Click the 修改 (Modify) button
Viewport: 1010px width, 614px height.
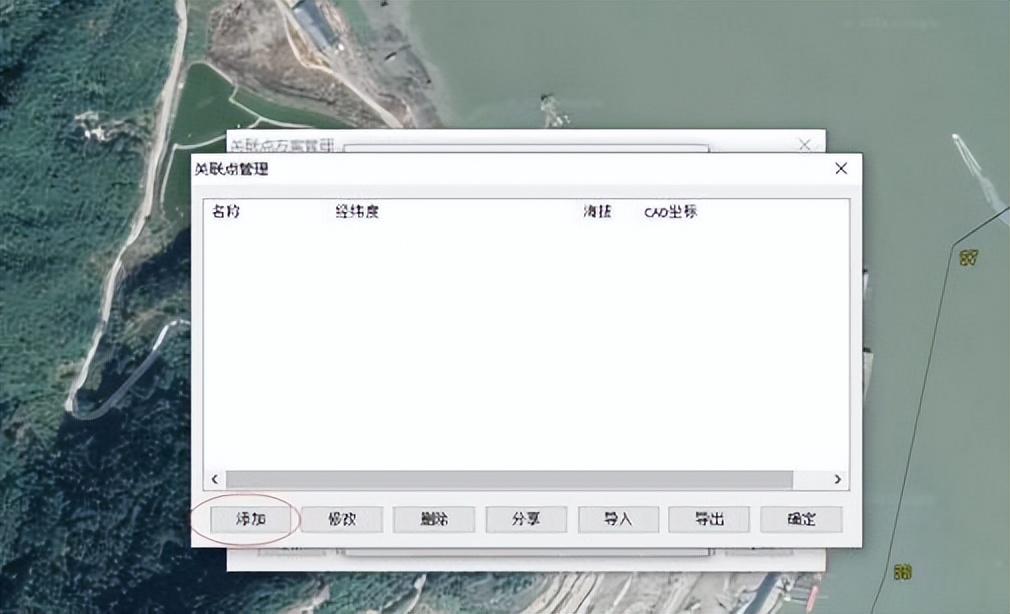tap(343, 519)
